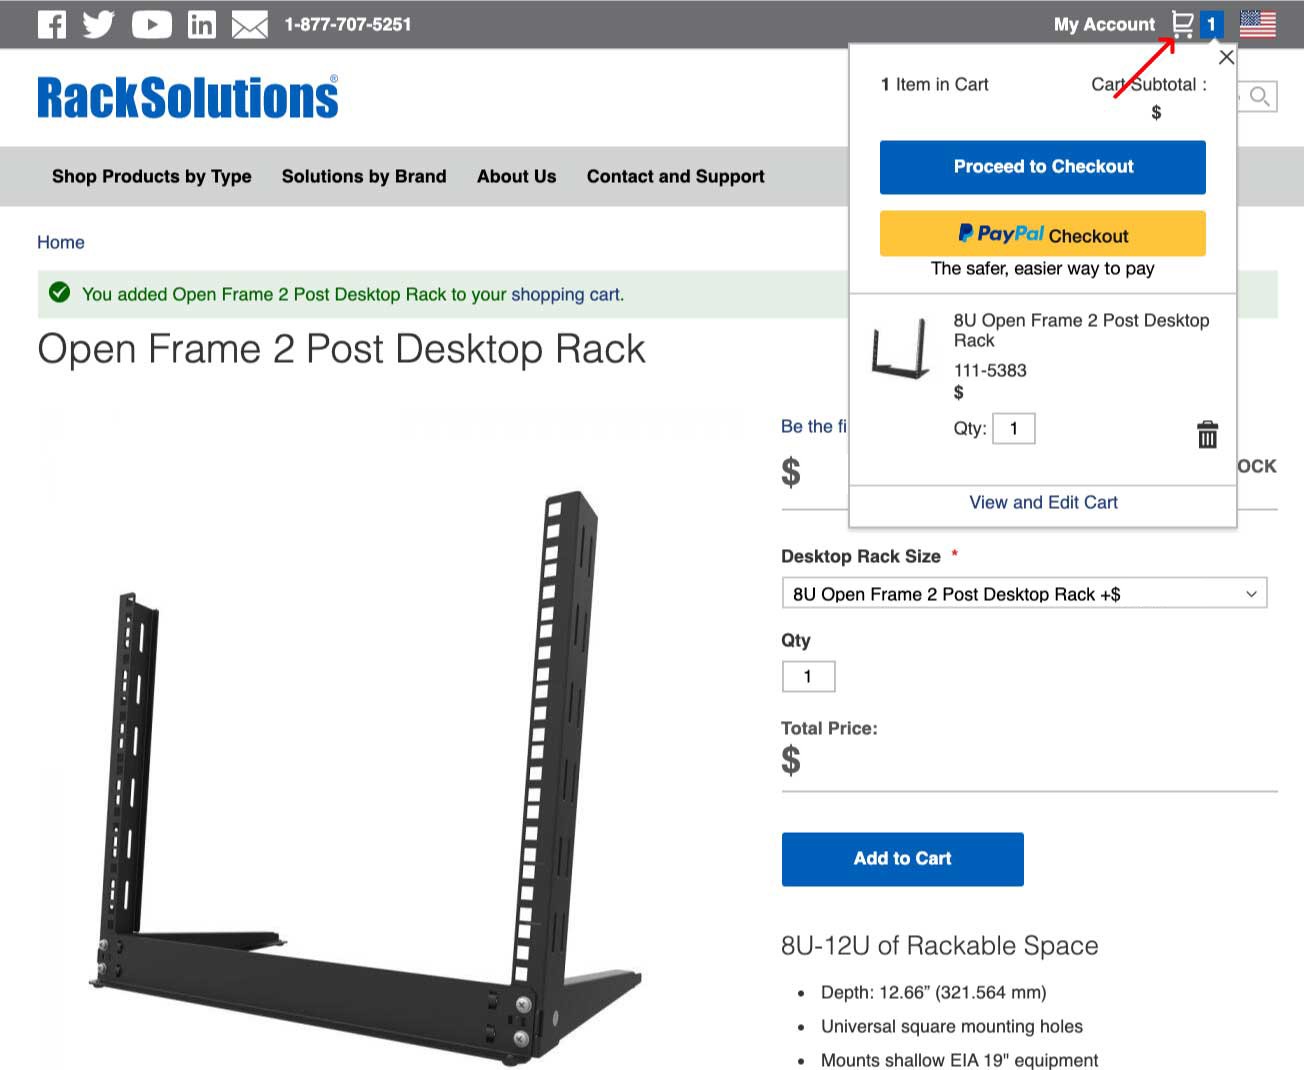1304x1070 pixels.
Task: Close the mini cart popup
Action: coord(1226,57)
